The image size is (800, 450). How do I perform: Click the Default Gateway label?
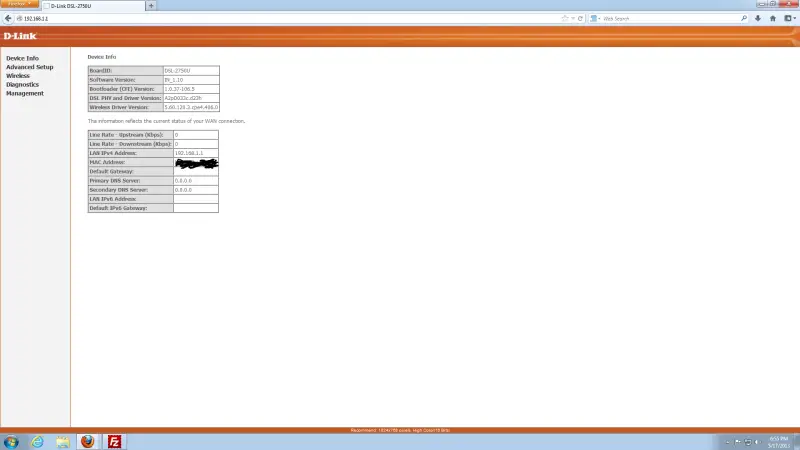111,171
